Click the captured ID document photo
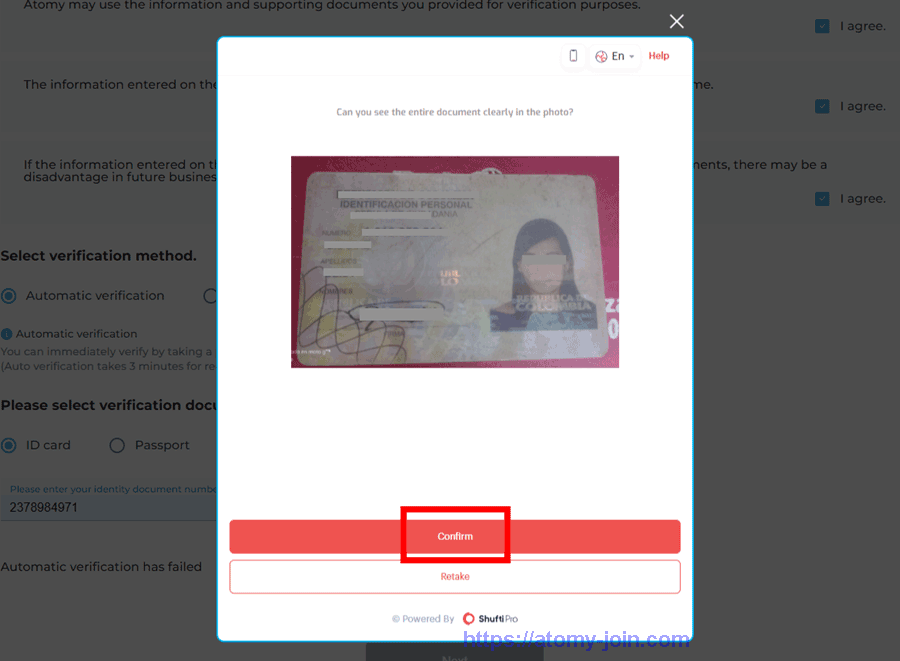Viewport: 900px width, 661px height. point(455,262)
